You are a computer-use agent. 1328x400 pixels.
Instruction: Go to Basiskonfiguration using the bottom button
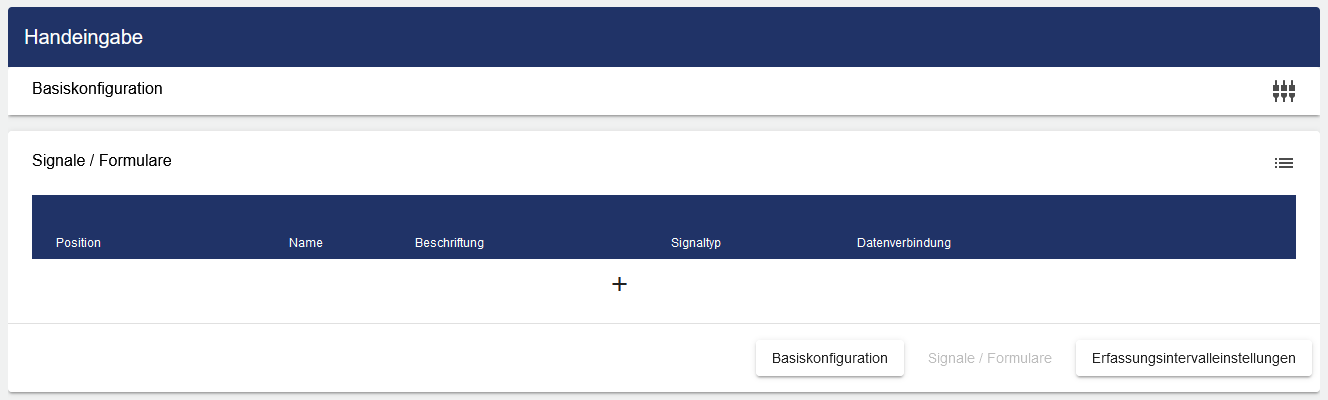coord(829,358)
